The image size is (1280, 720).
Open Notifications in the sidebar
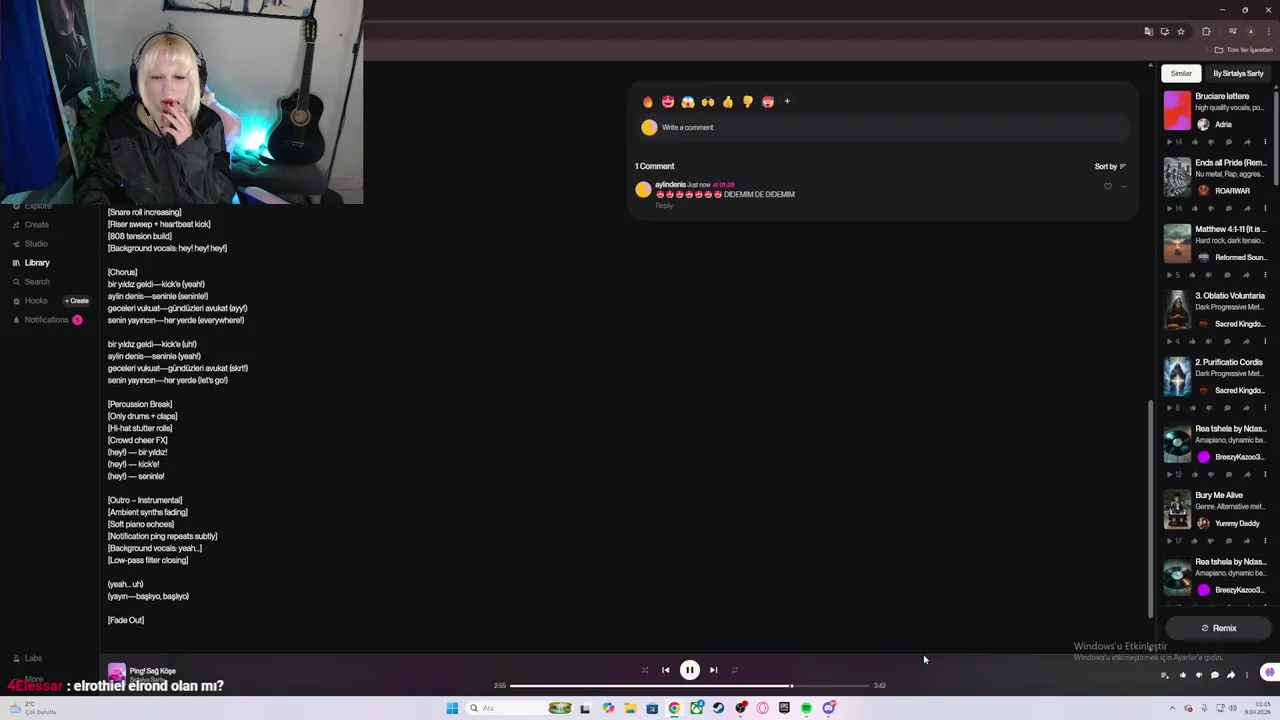pos(41,320)
